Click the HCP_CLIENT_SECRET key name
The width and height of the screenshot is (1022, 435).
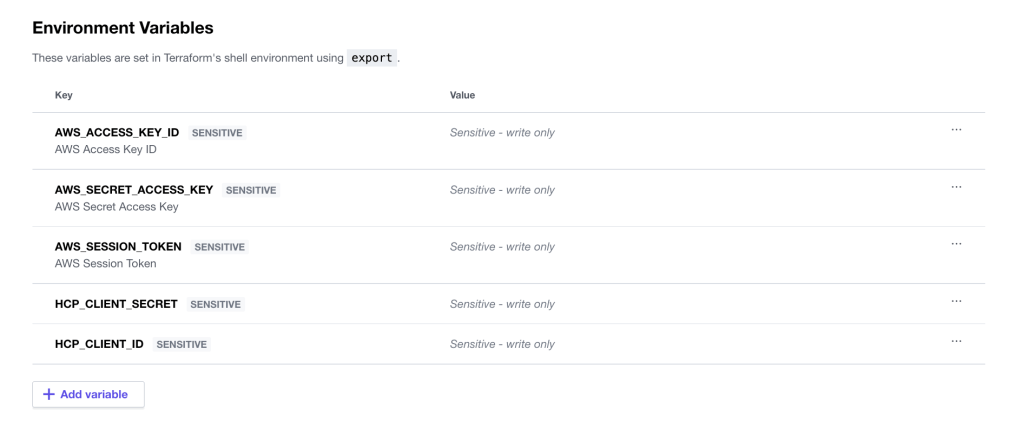tap(116, 304)
